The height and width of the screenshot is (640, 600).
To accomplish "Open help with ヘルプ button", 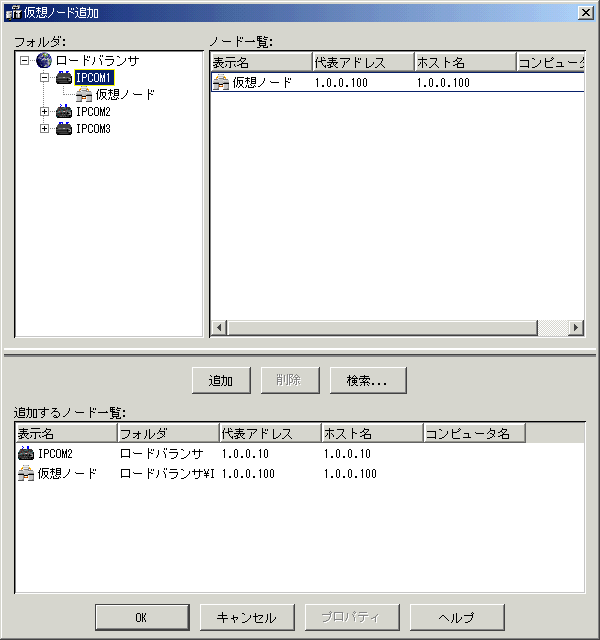I will point(457,617).
